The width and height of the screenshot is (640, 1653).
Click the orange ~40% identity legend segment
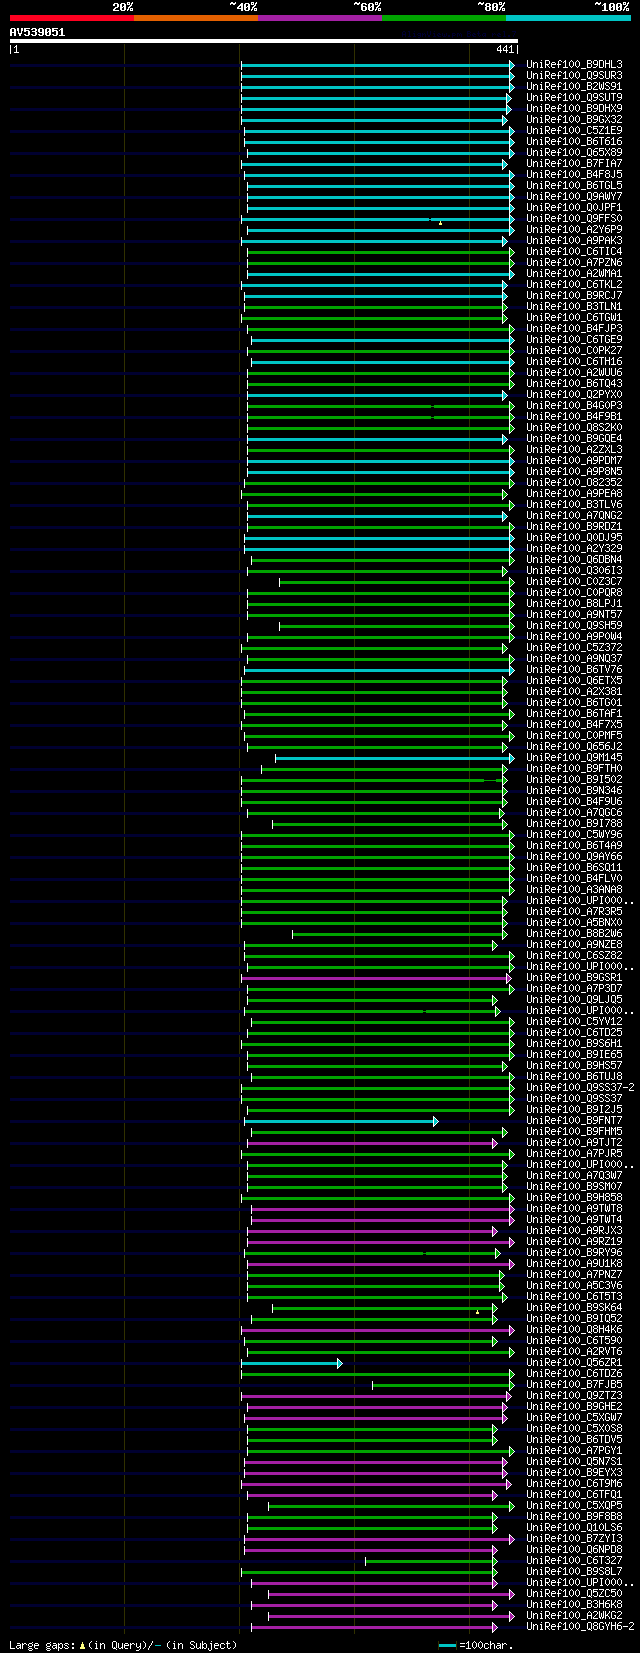[x=195, y=17]
